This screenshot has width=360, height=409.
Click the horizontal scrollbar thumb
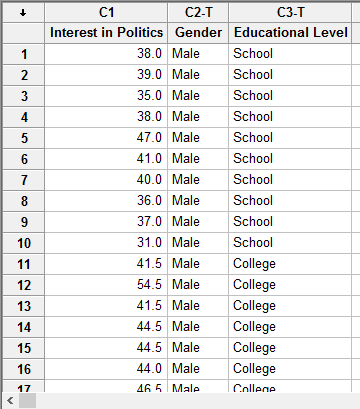pos(27,400)
